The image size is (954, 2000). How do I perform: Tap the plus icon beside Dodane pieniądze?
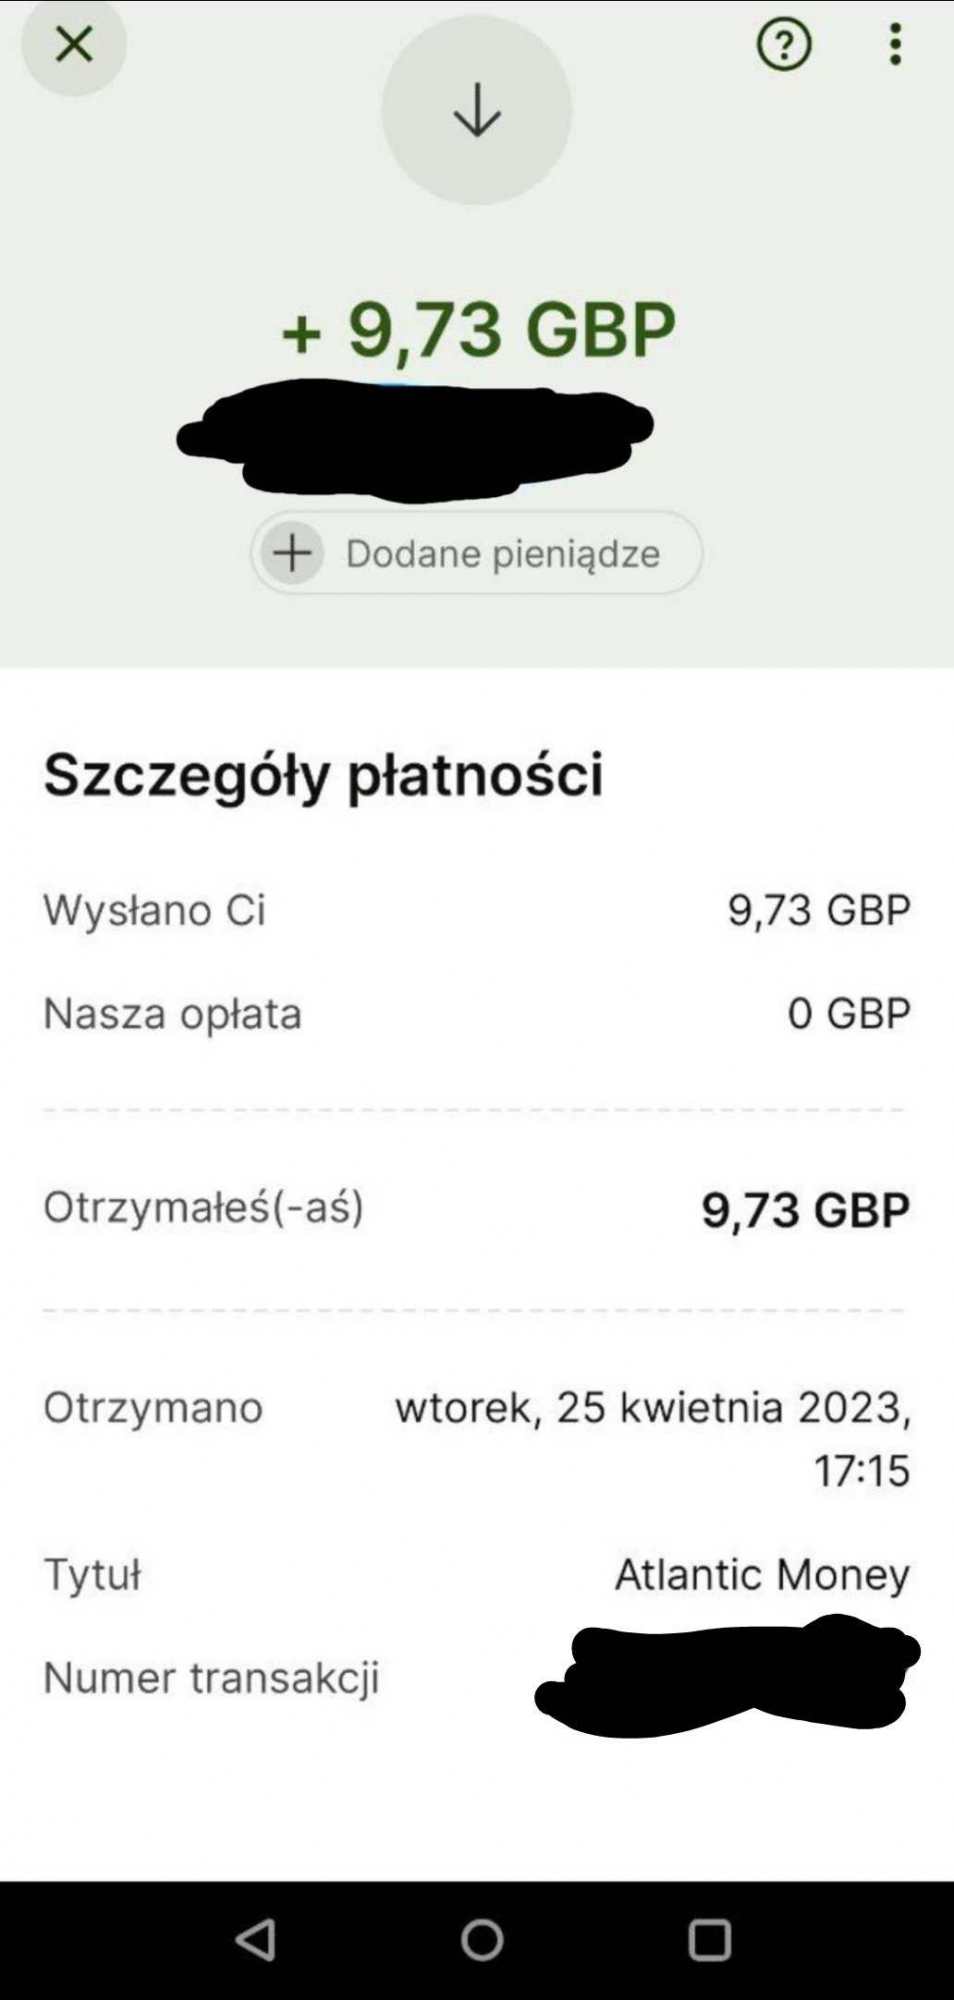point(292,553)
